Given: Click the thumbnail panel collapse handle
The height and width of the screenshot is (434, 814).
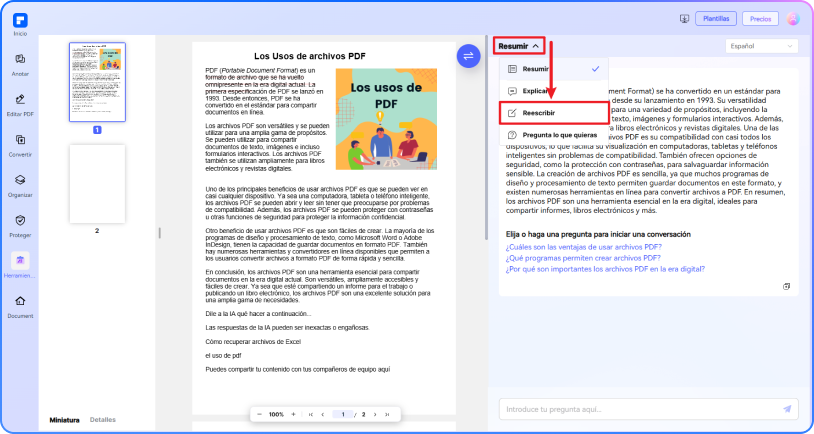Looking at the screenshot, I should point(159,233).
